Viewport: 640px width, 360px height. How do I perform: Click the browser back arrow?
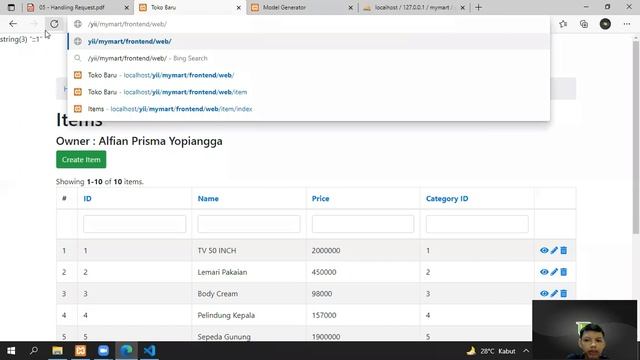[13, 24]
